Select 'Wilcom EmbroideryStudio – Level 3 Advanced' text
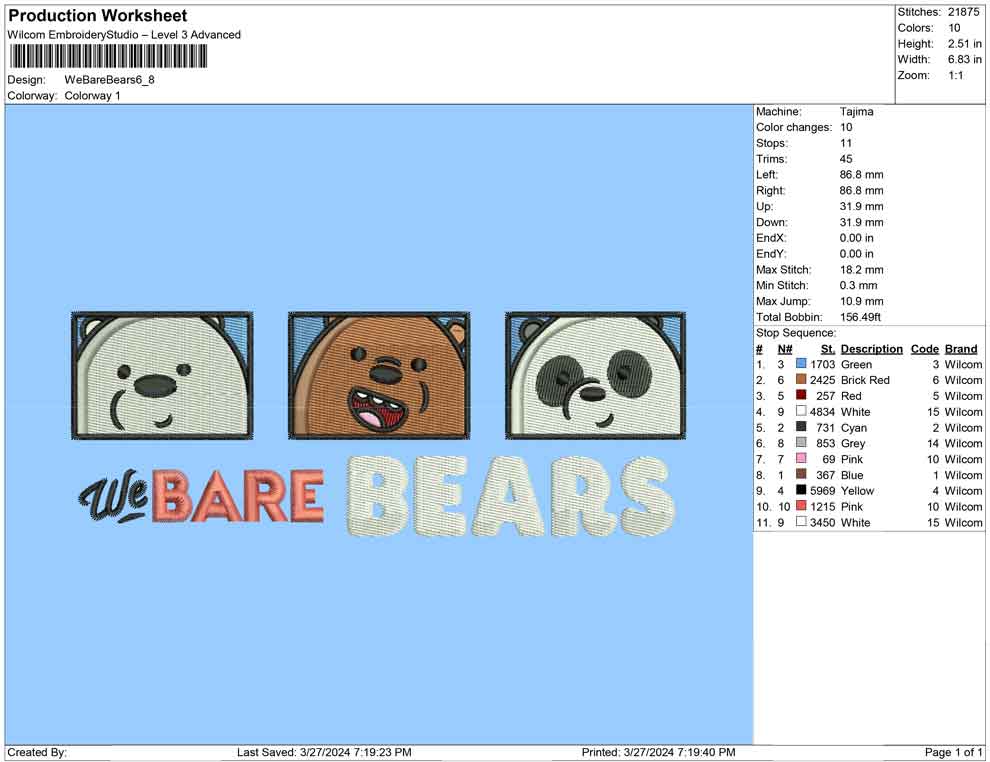990x762 pixels. coord(124,35)
